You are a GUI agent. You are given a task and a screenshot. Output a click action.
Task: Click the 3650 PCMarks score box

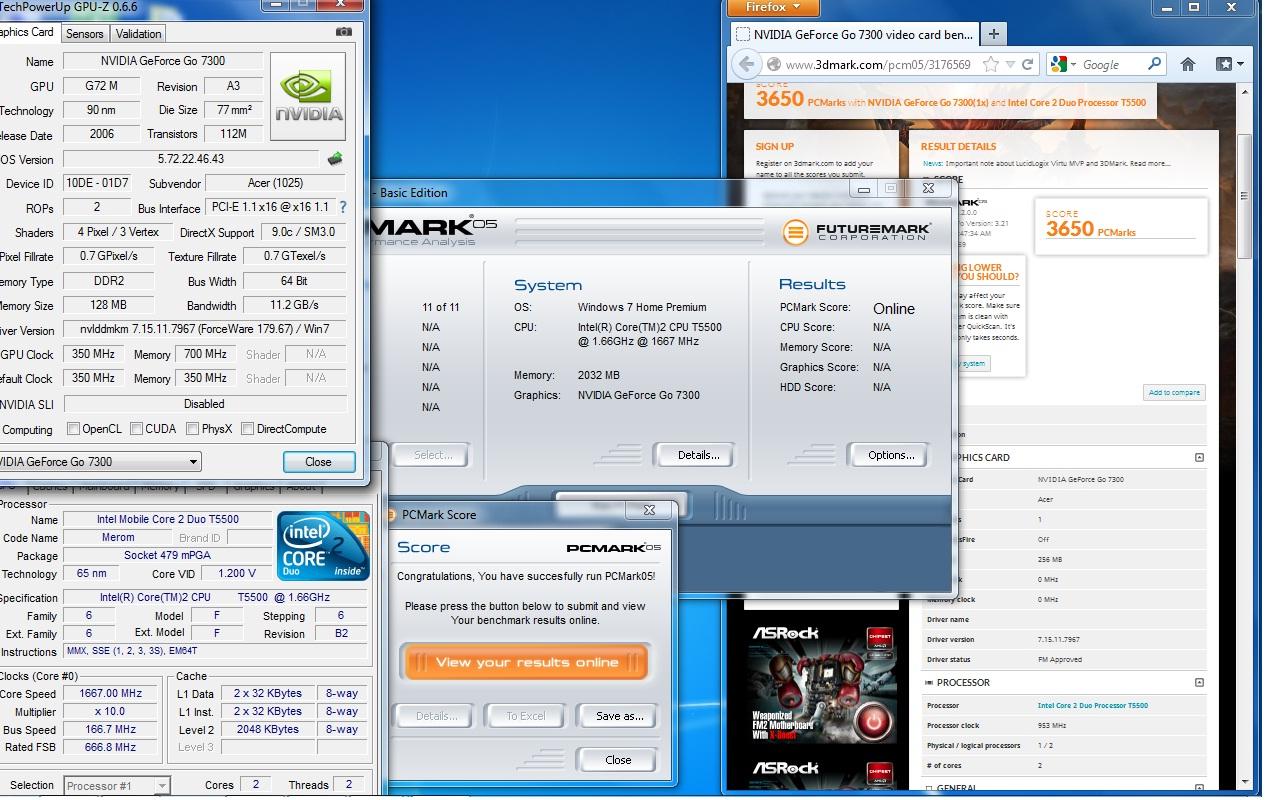(x=1120, y=226)
